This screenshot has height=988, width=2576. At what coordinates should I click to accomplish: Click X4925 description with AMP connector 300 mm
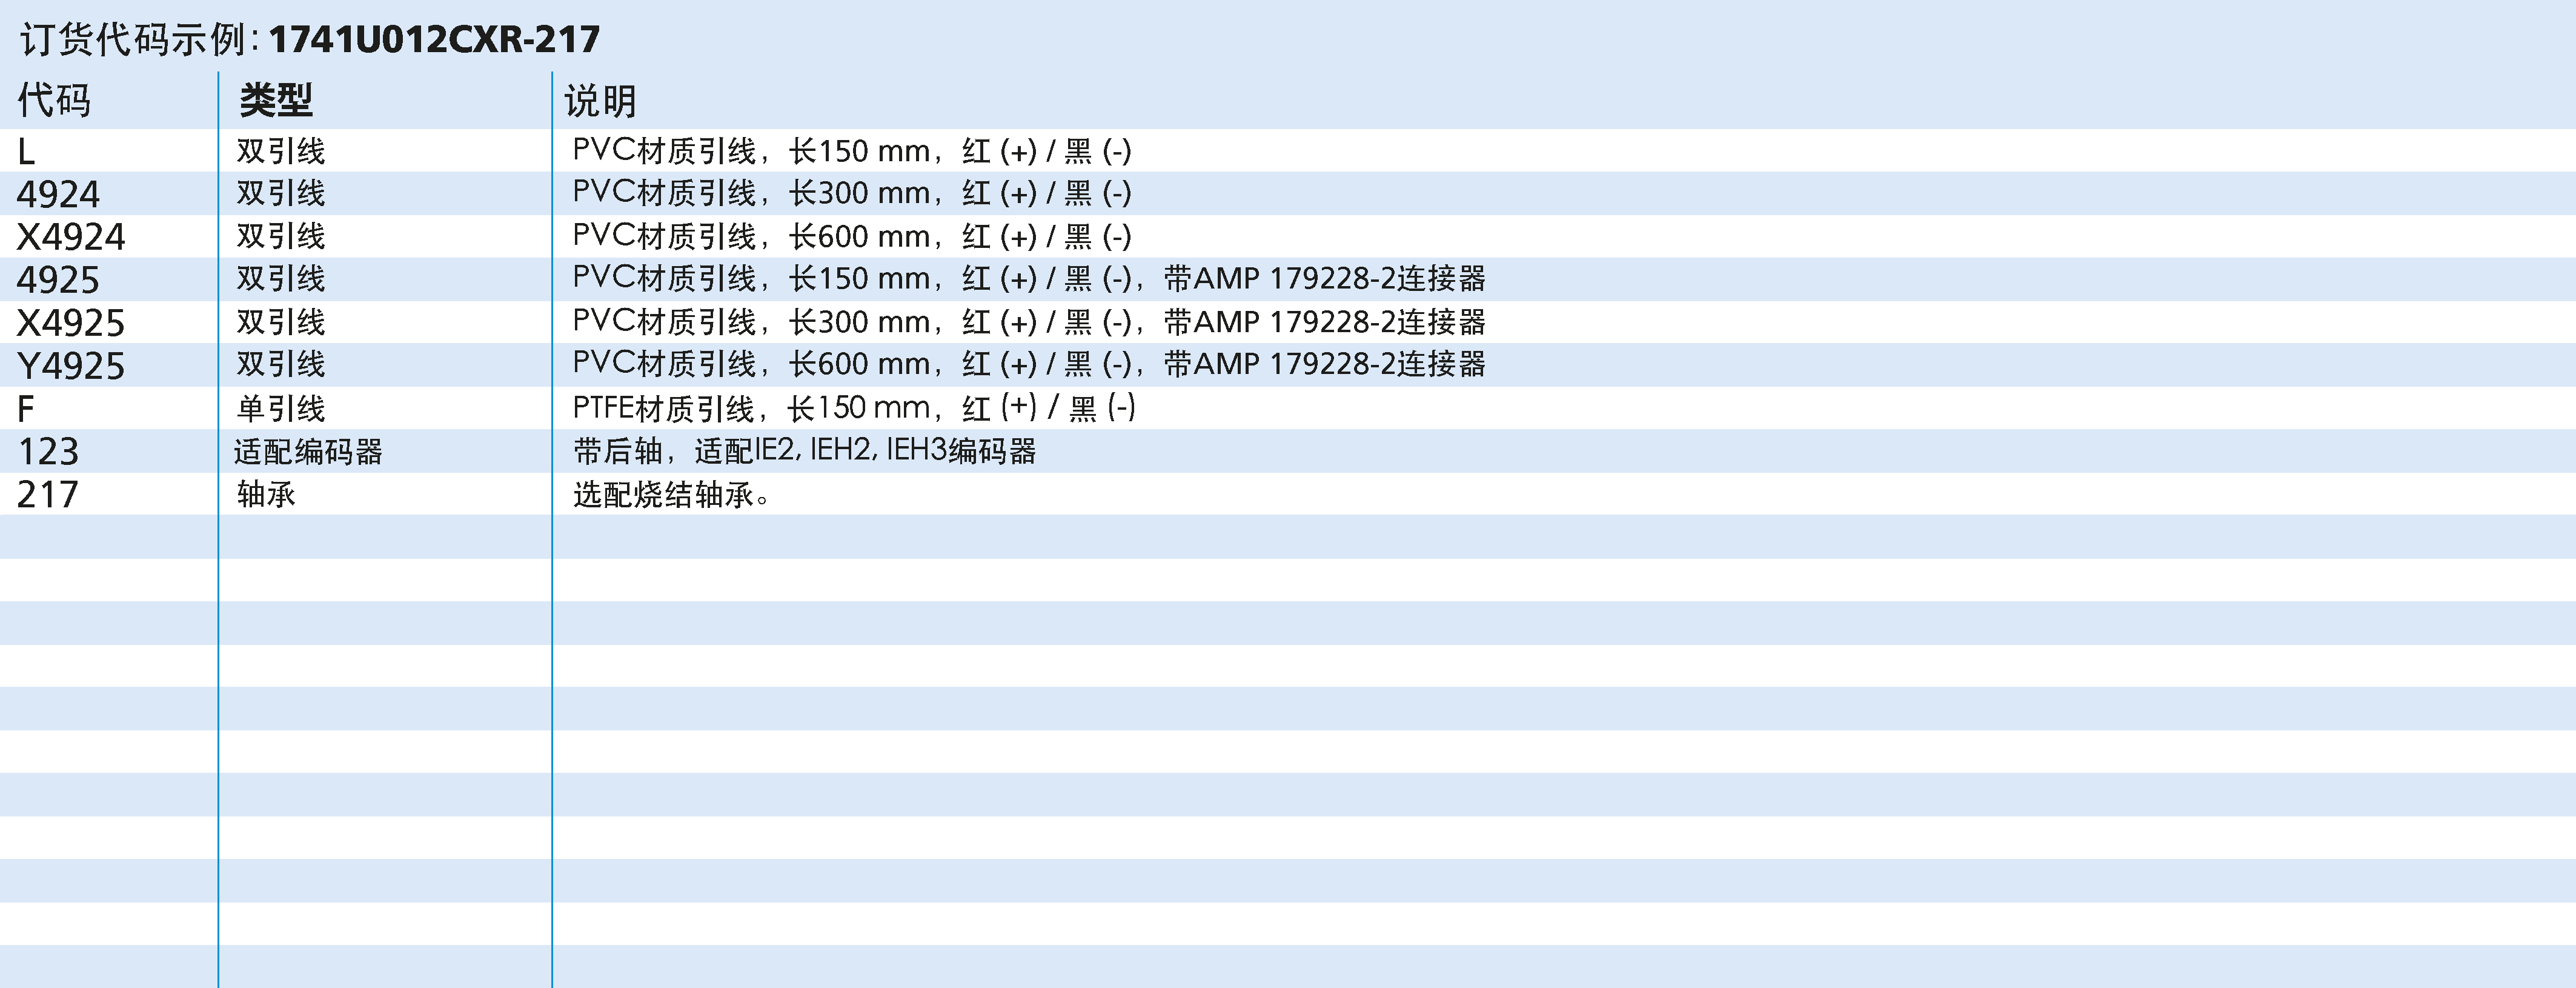[x=1029, y=322]
